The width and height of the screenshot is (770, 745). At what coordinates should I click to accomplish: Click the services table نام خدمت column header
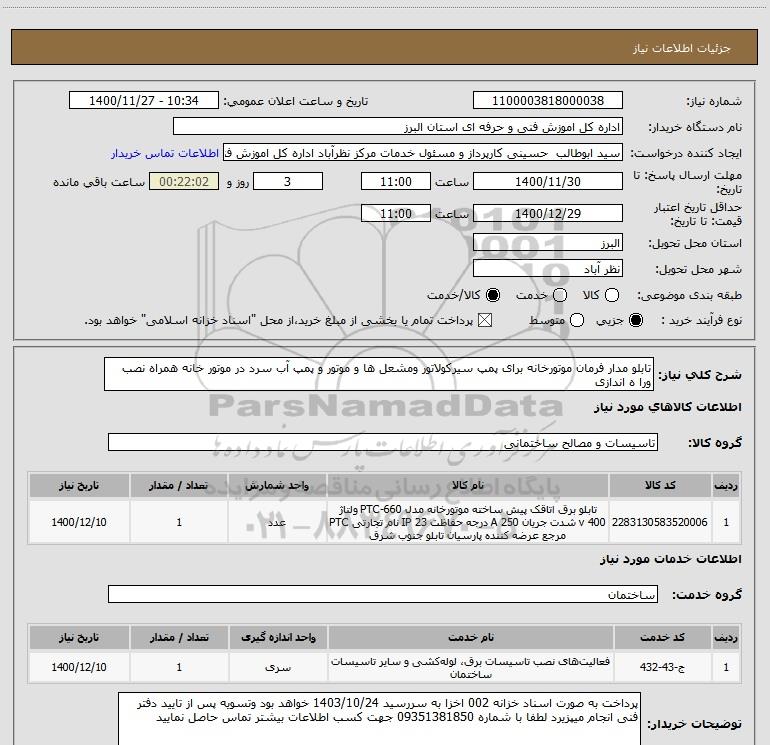(470, 637)
